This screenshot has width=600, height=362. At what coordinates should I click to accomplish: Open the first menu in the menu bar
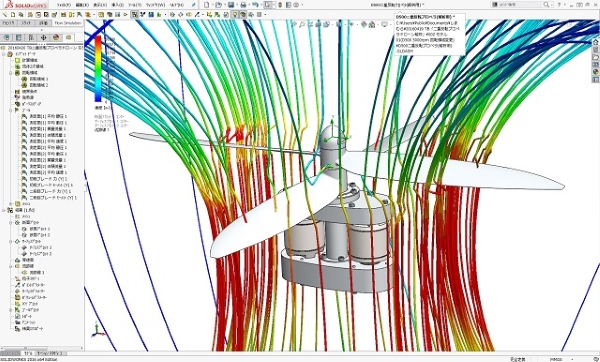point(64,5)
